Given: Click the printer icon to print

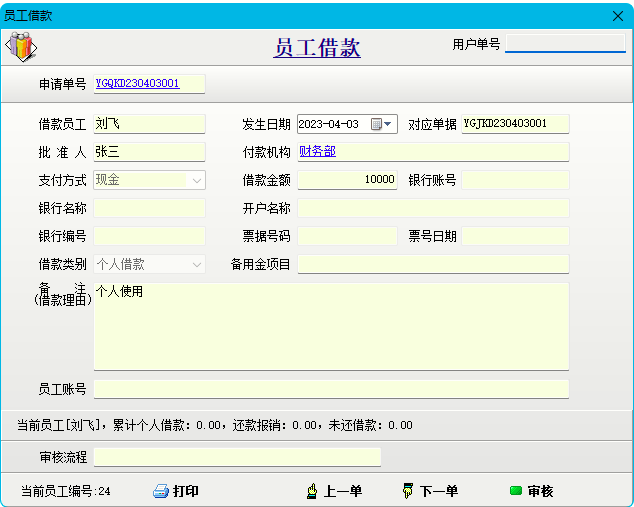Looking at the screenshot, I should tap(161, 491).
